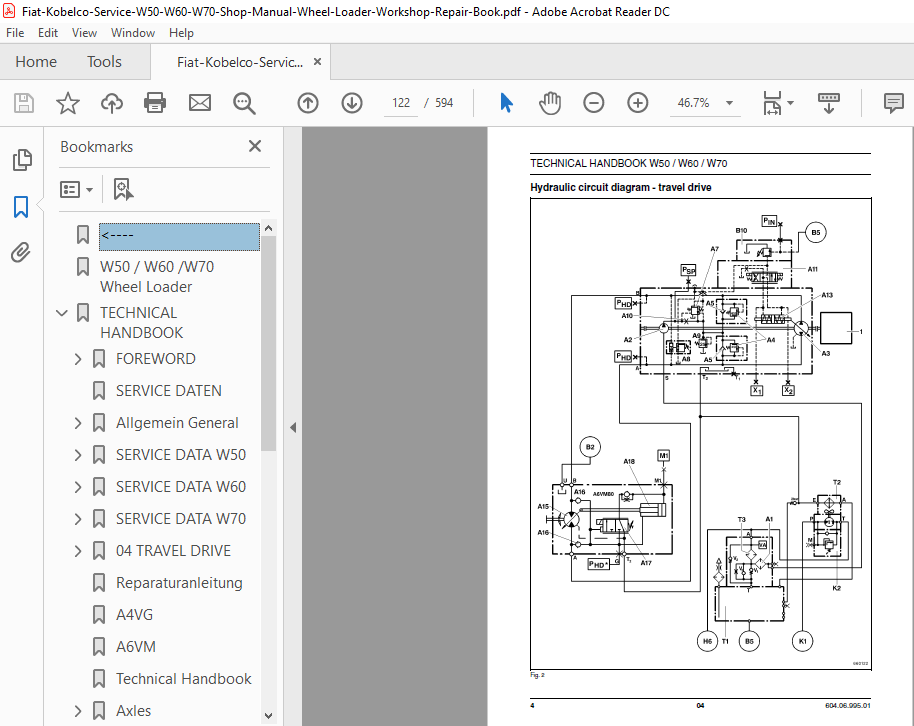Open the Attachments paperclip panel
This screenshot has height=726, width=914.
[21, 252]
